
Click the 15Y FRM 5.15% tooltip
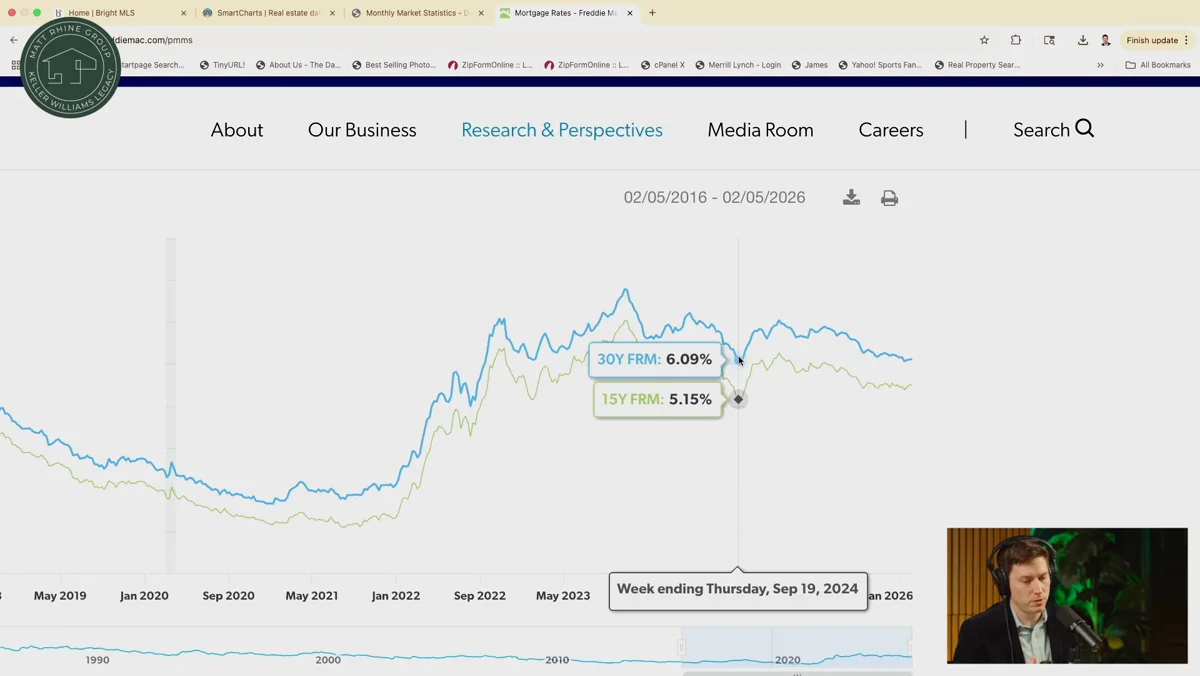coord(657,399)
